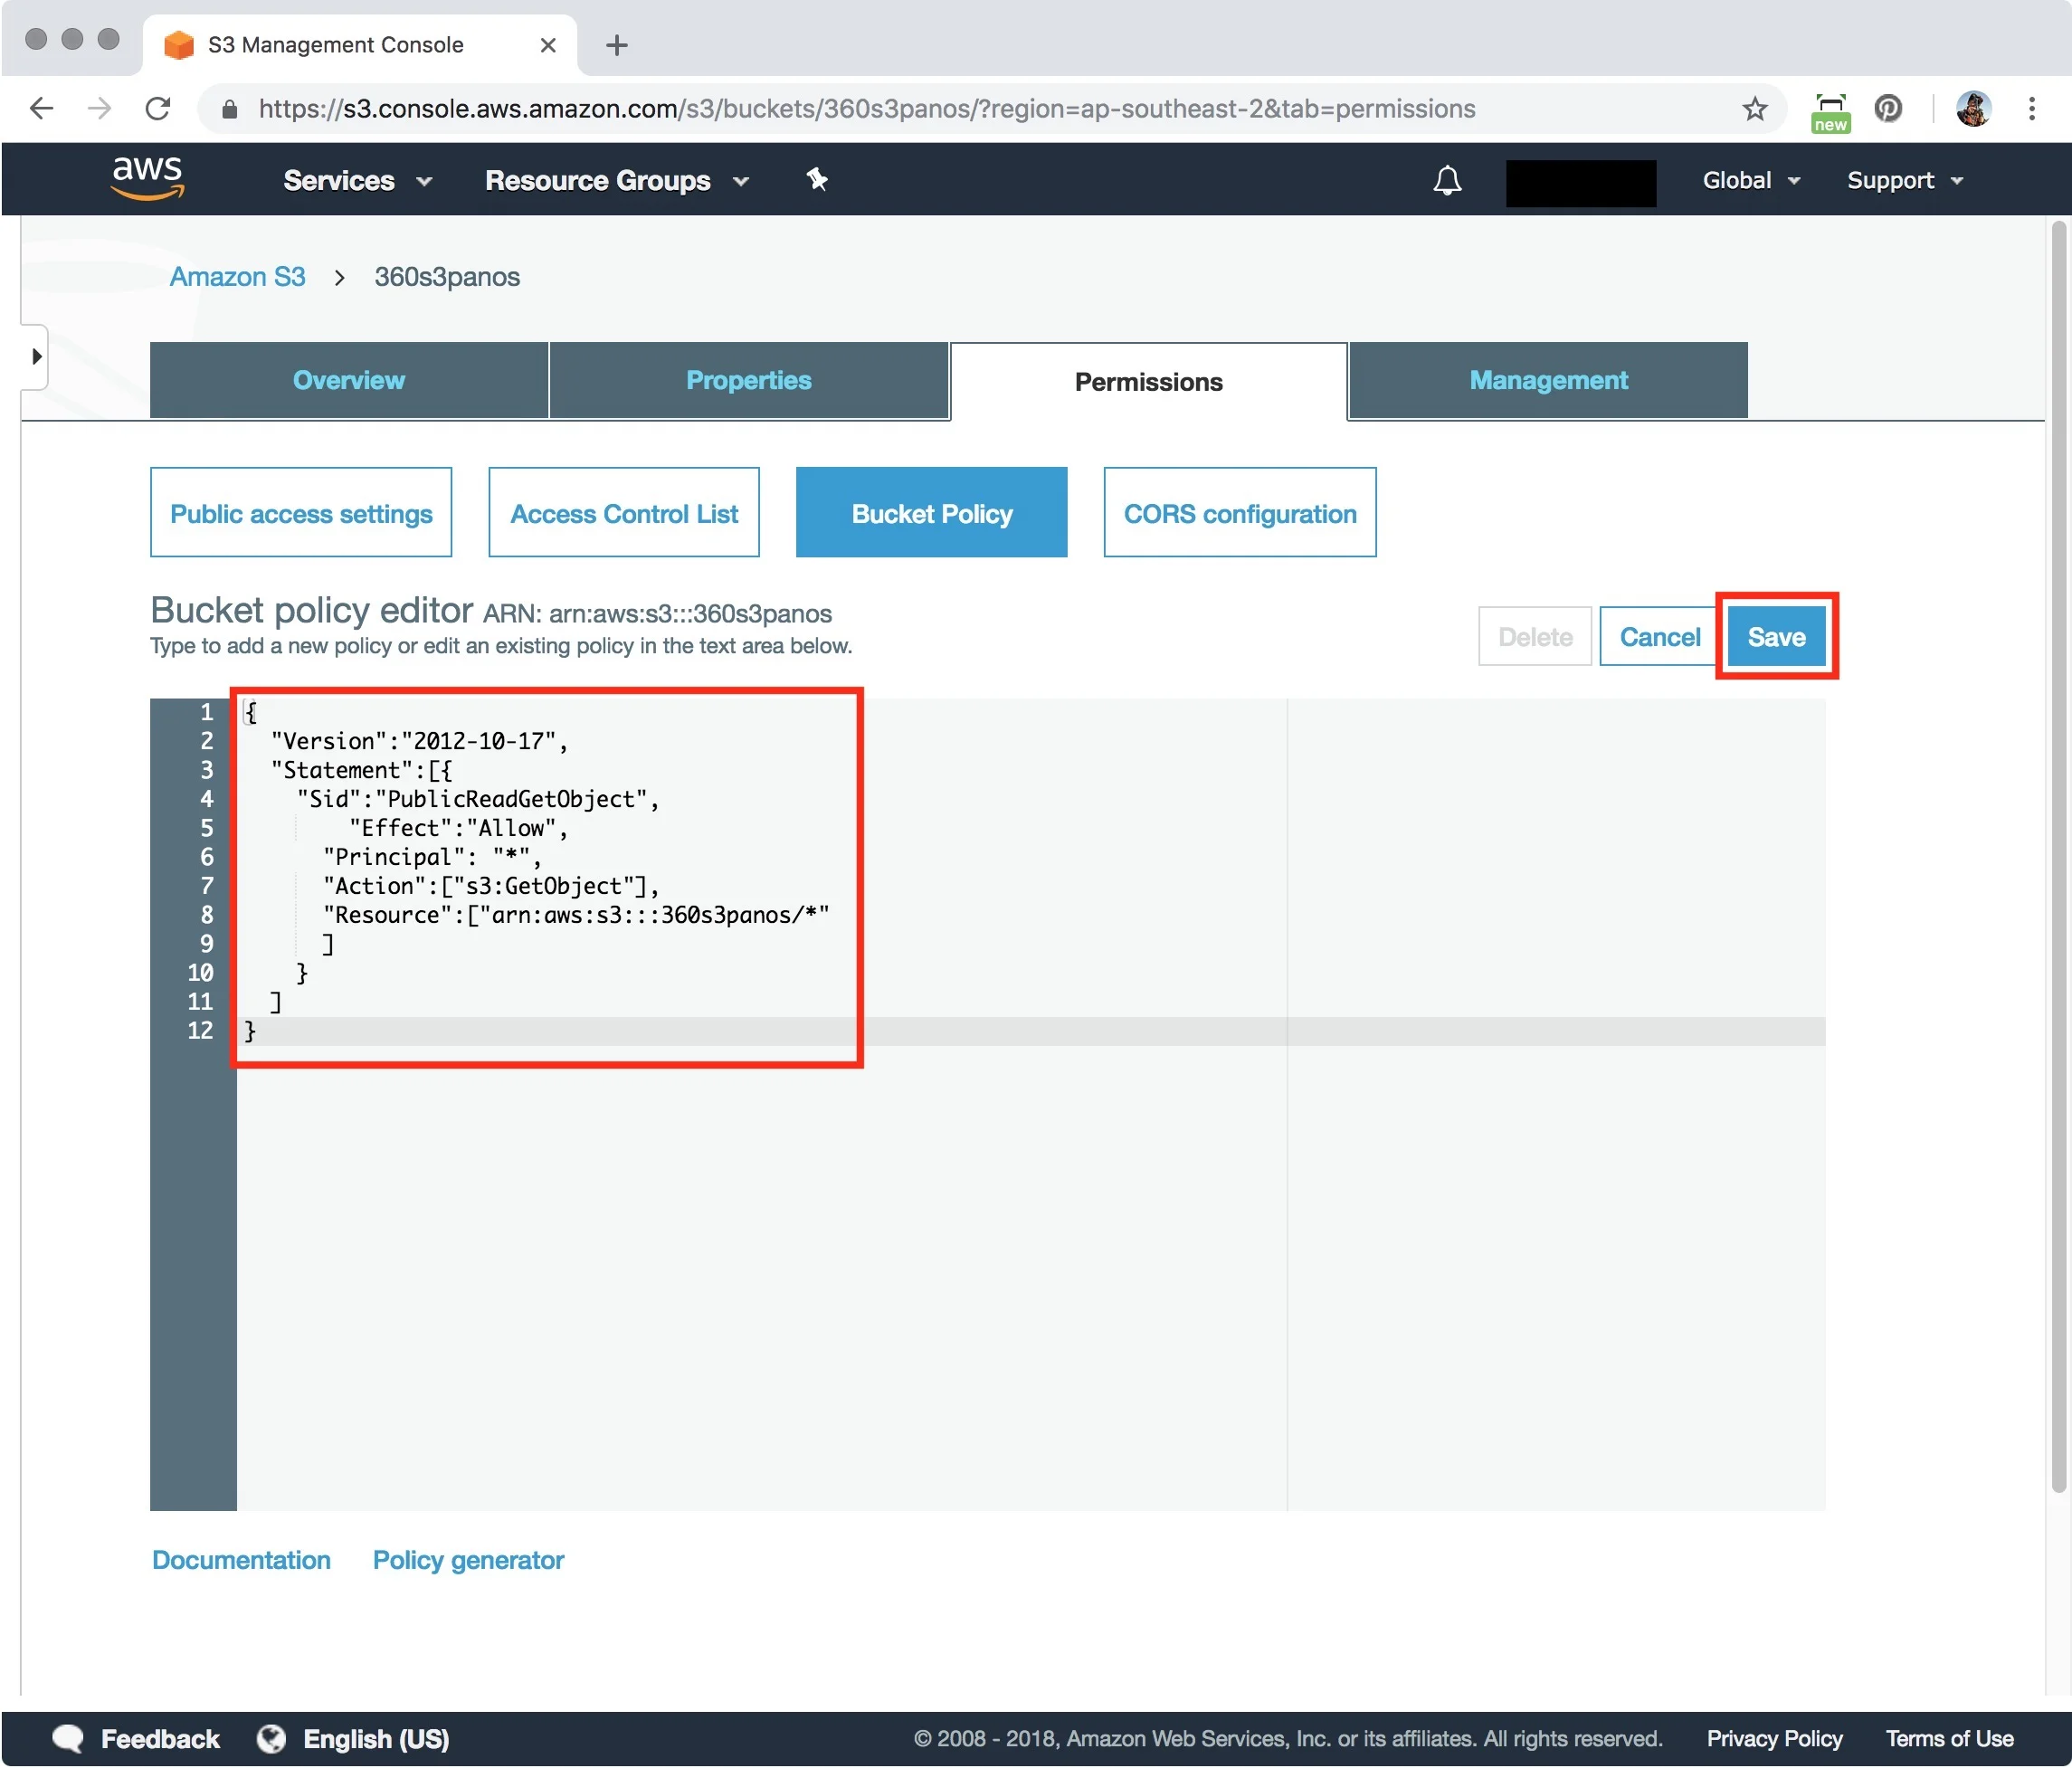Viewport: 2072px width, 1768px height.
Task: Click the "Version":"2012-10-17" line
Action: (x=419, y=741)
